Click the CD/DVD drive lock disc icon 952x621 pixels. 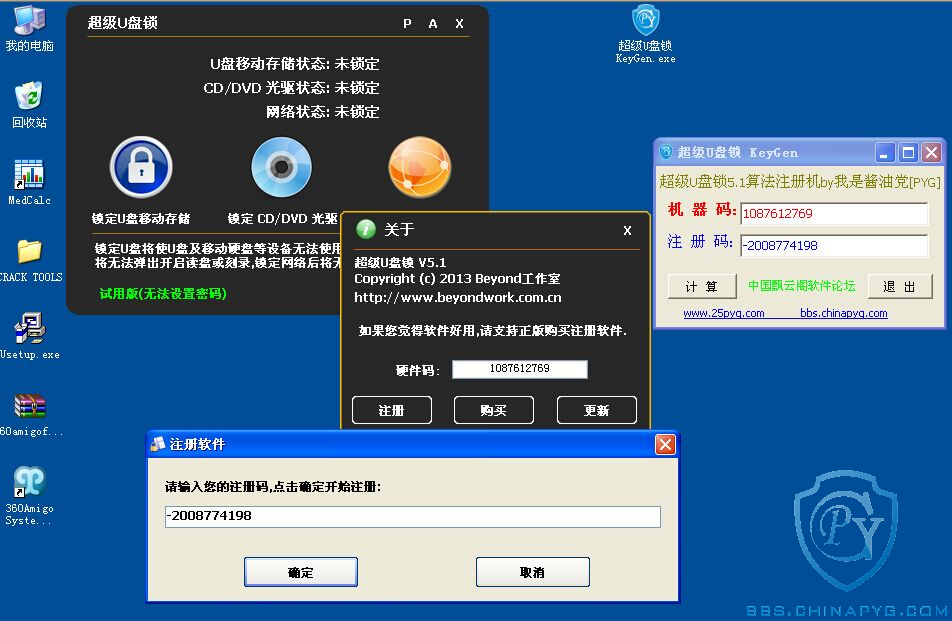coord(281,167)
